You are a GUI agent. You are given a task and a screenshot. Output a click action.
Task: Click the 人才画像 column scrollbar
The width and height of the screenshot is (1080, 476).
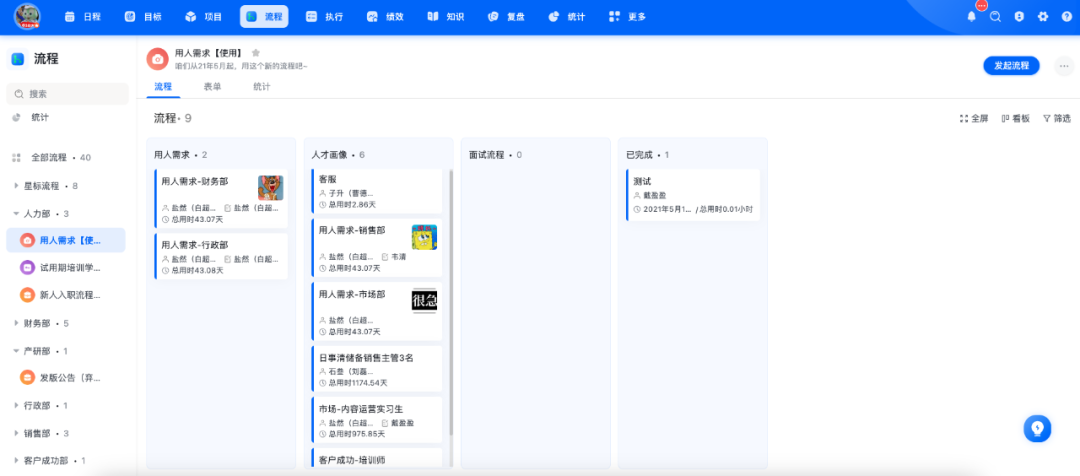[451, 303]
